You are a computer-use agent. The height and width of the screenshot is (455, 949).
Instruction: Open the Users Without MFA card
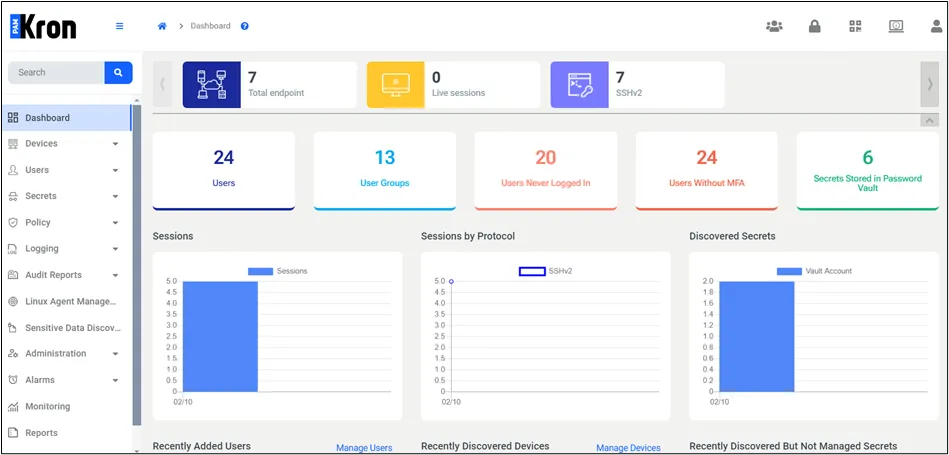[x=706, y=171]
